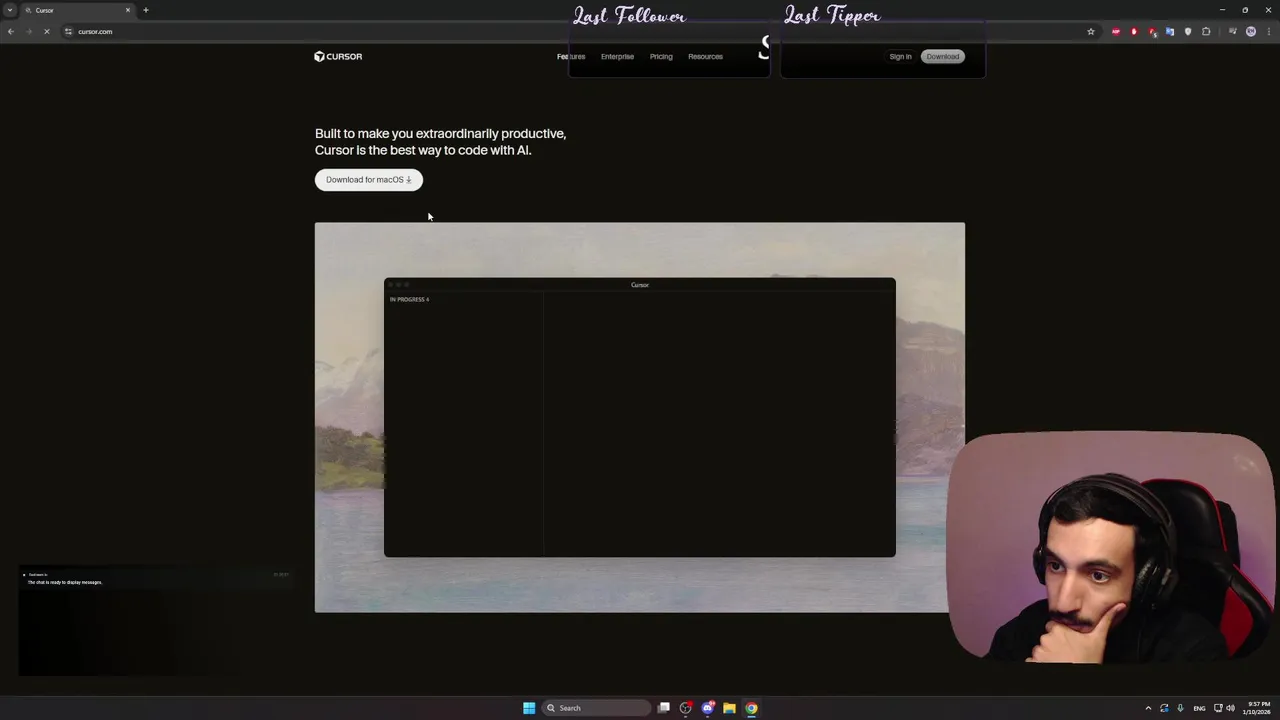The height and width of the screenshot is (720, 1280).
Task: Open Google Chrome from the taskbar
Action: (x=751, y=708)
